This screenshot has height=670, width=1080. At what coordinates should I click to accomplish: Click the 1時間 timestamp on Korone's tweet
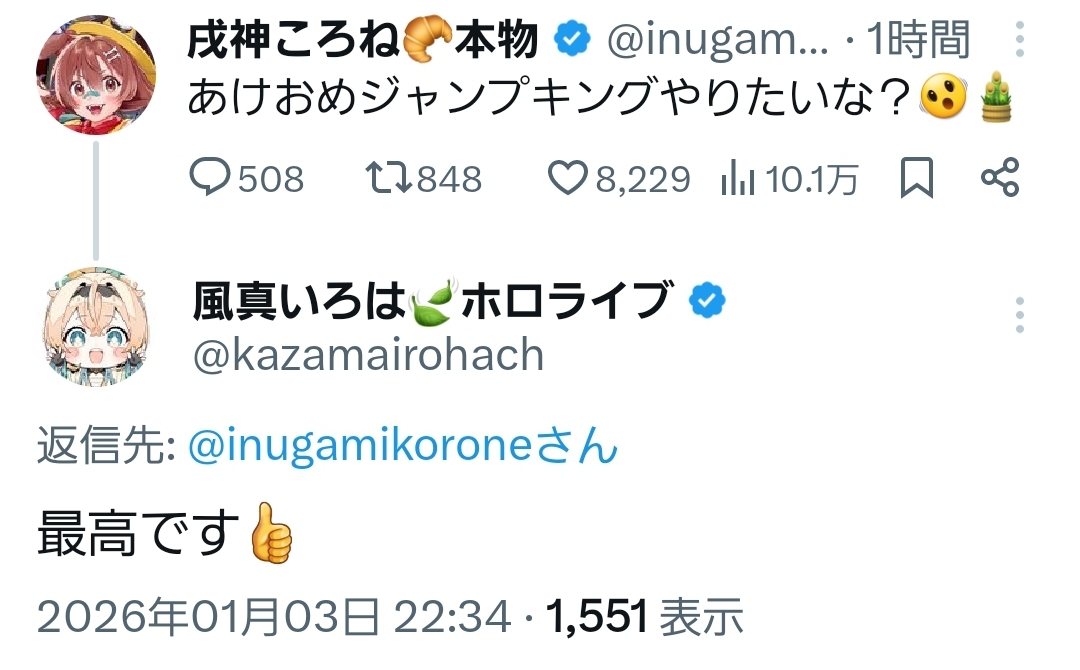pos(918,40)
